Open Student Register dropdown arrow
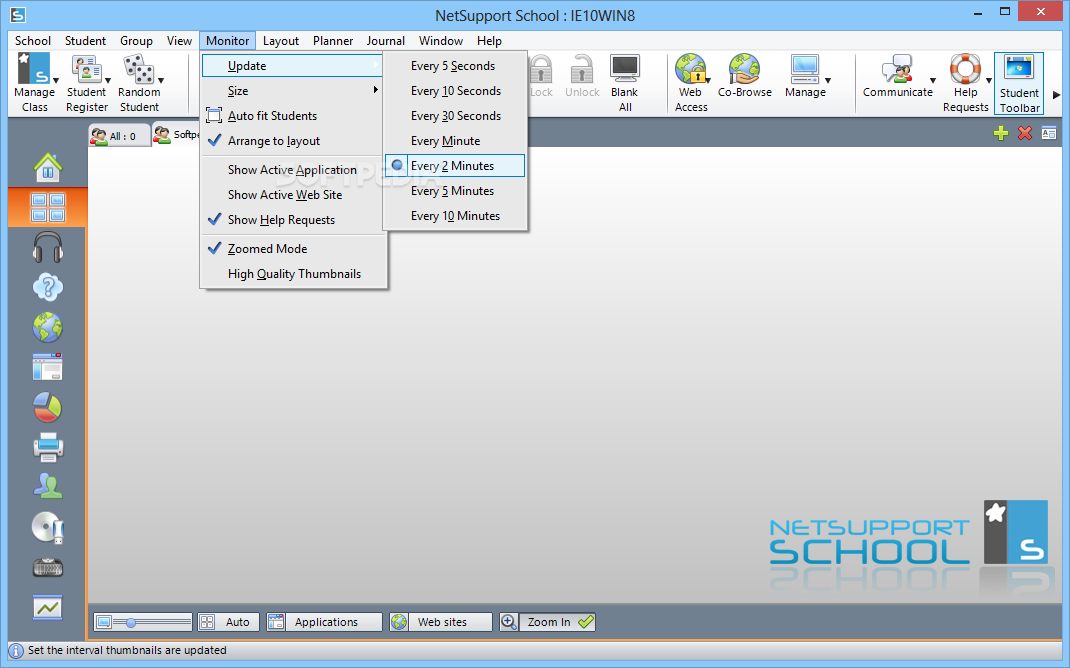Screen dimensions: 1070x668 [x=108, y=81]
